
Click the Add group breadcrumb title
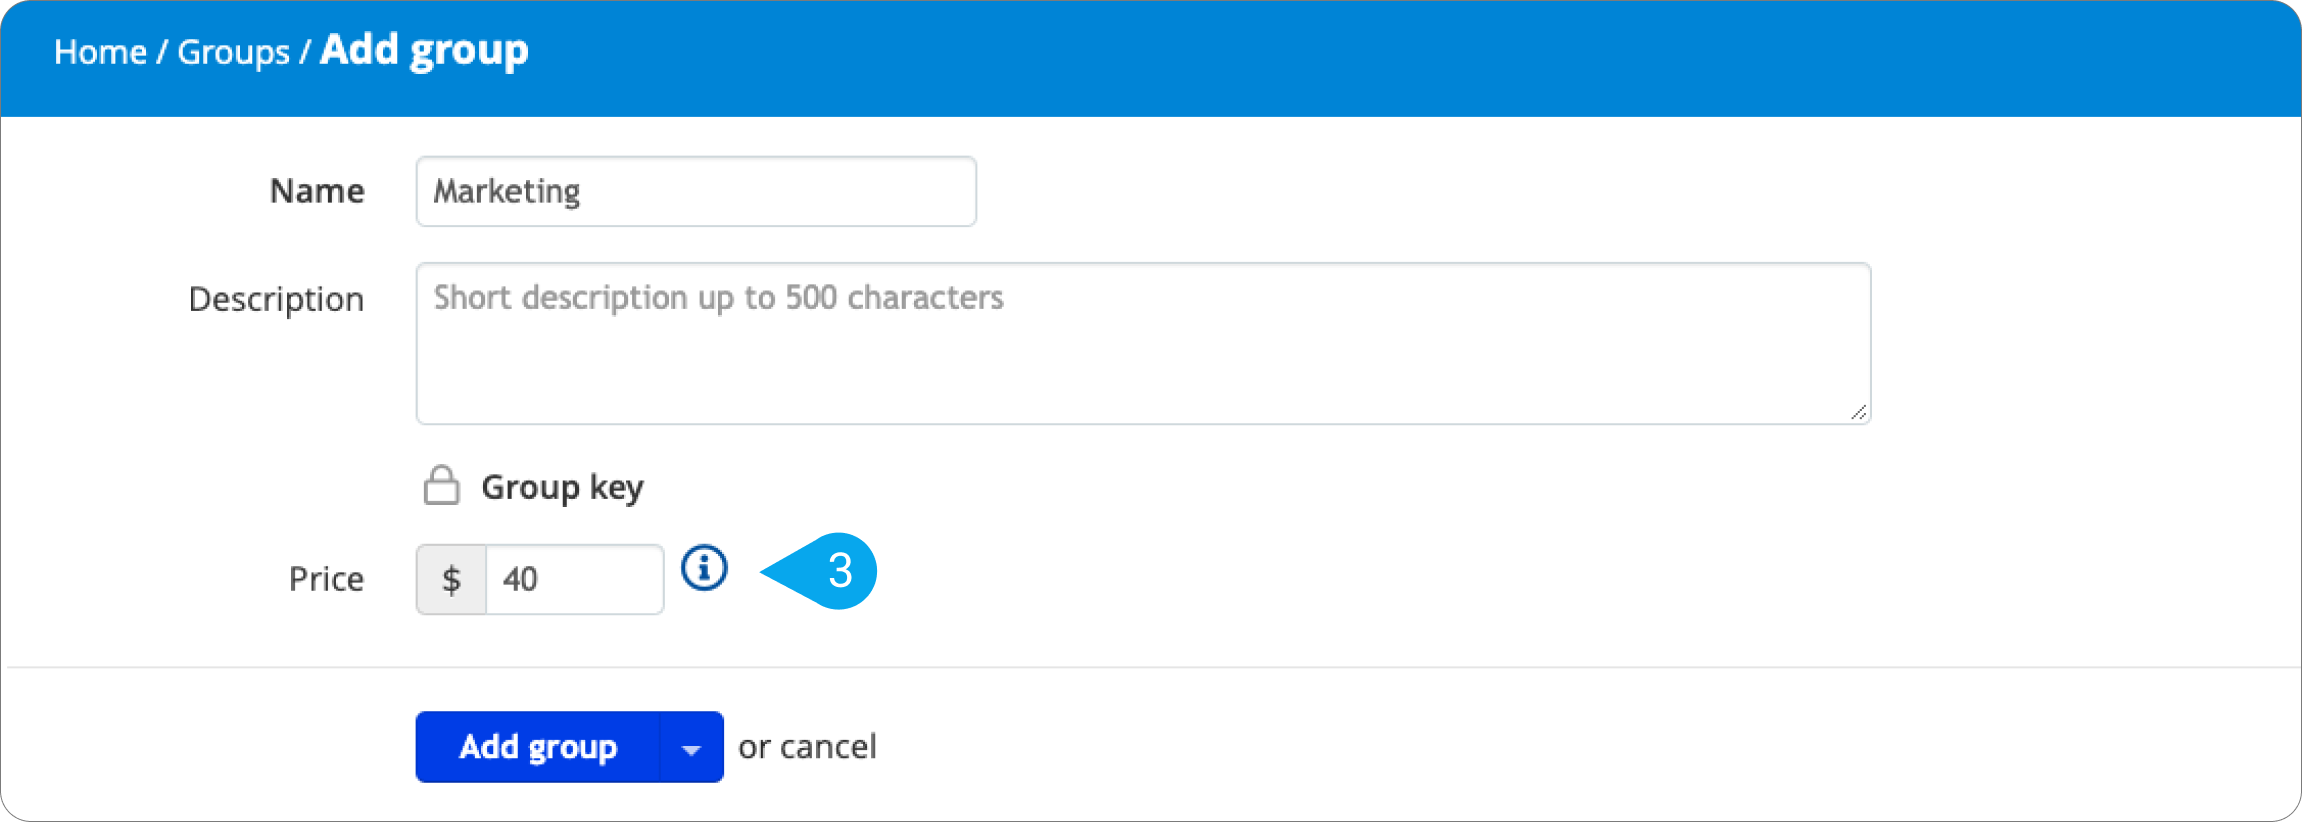coord(424,50)
